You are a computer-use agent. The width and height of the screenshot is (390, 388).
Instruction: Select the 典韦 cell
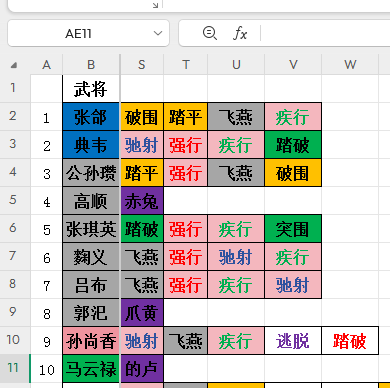pyautogui.click(x=91, y=145)
